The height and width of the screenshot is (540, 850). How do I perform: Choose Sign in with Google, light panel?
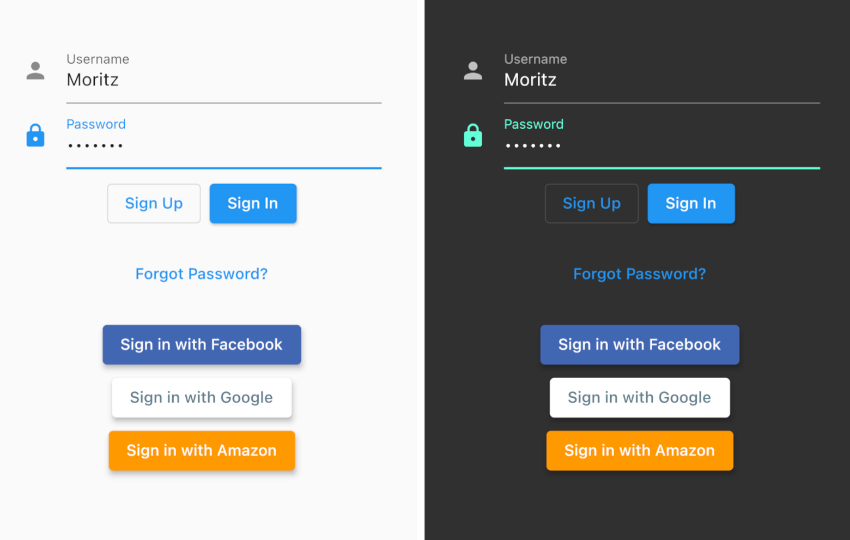point(202,397)
